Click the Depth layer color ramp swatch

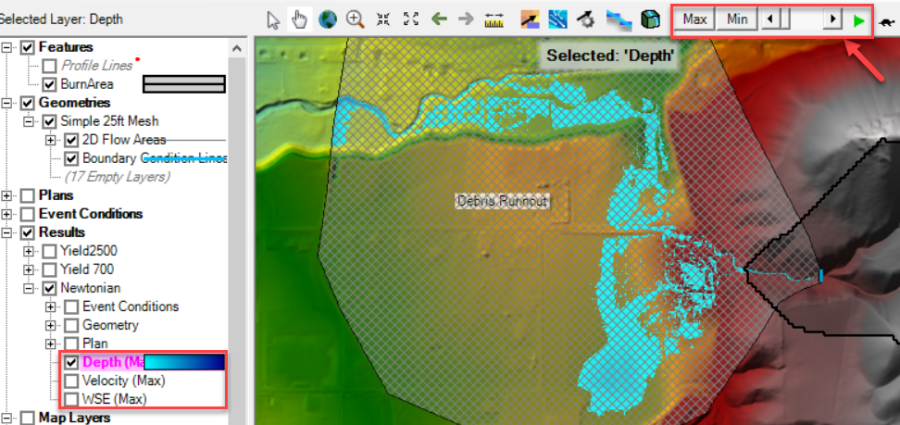[184, 363]
